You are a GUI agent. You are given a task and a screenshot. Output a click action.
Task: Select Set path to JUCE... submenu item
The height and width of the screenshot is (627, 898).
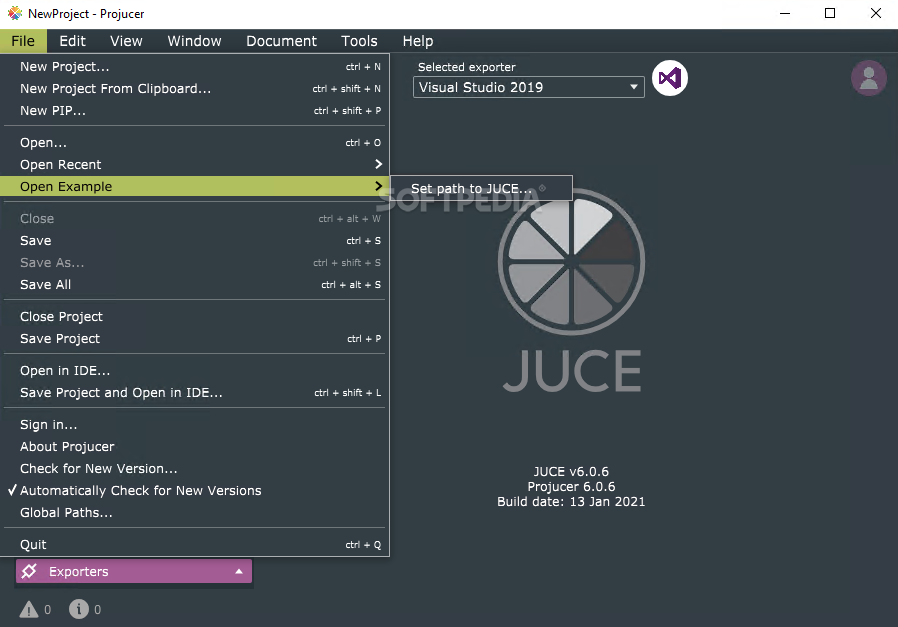481,188
